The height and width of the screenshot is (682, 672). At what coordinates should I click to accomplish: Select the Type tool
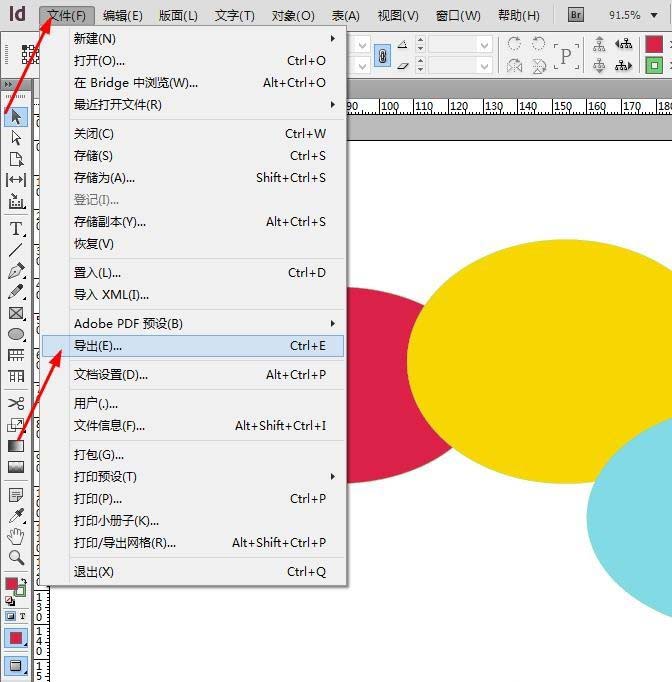[16, 229]
